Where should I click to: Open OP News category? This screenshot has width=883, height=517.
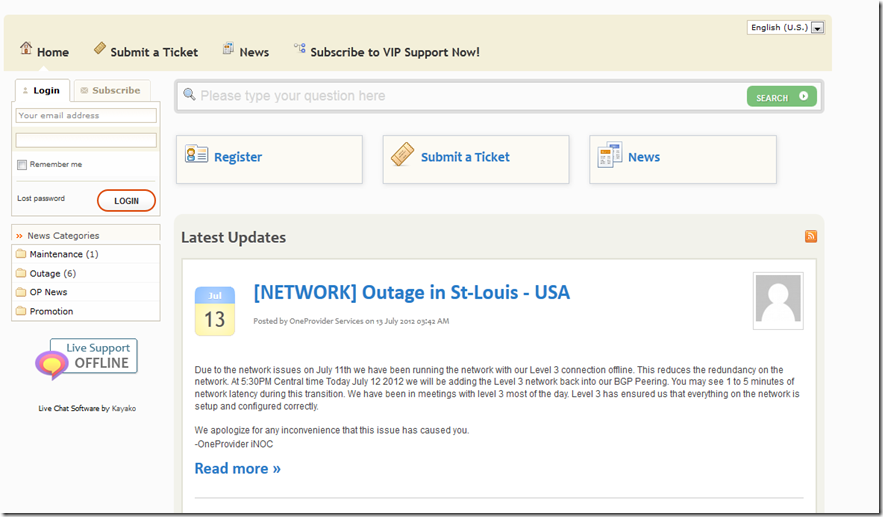[48, 292]
